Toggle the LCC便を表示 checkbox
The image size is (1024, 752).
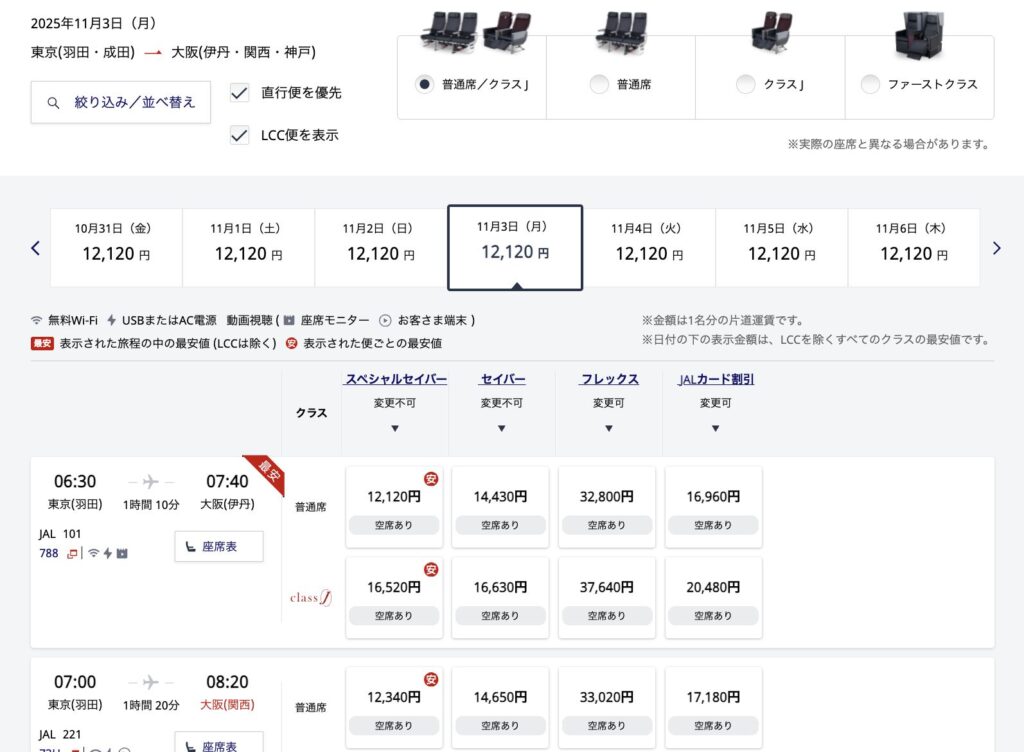tap(240, 135)
